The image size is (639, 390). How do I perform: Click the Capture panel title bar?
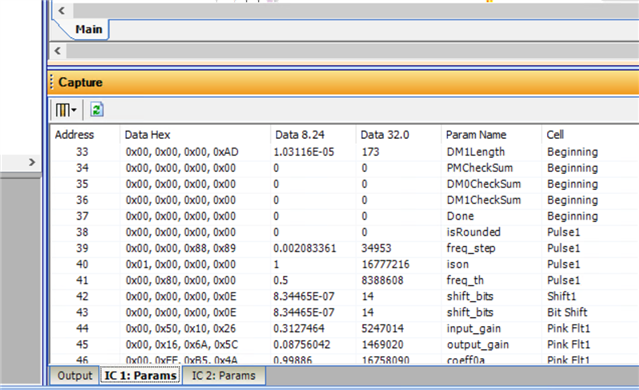point(344,82)
